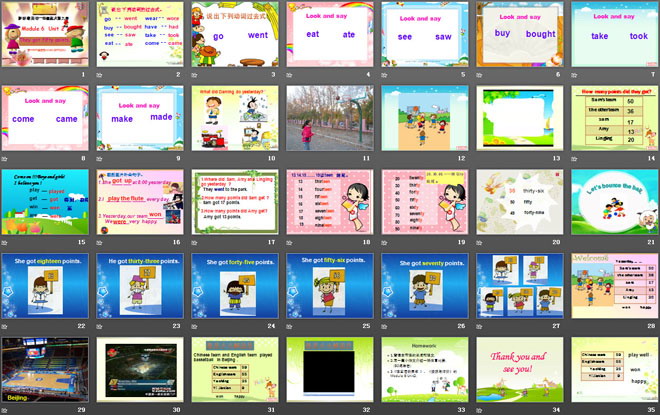The image size is (660, 415).
Task: Select slide 20 with thirty-six, fifty, forty-nine
Action: [x=520, y=202]
